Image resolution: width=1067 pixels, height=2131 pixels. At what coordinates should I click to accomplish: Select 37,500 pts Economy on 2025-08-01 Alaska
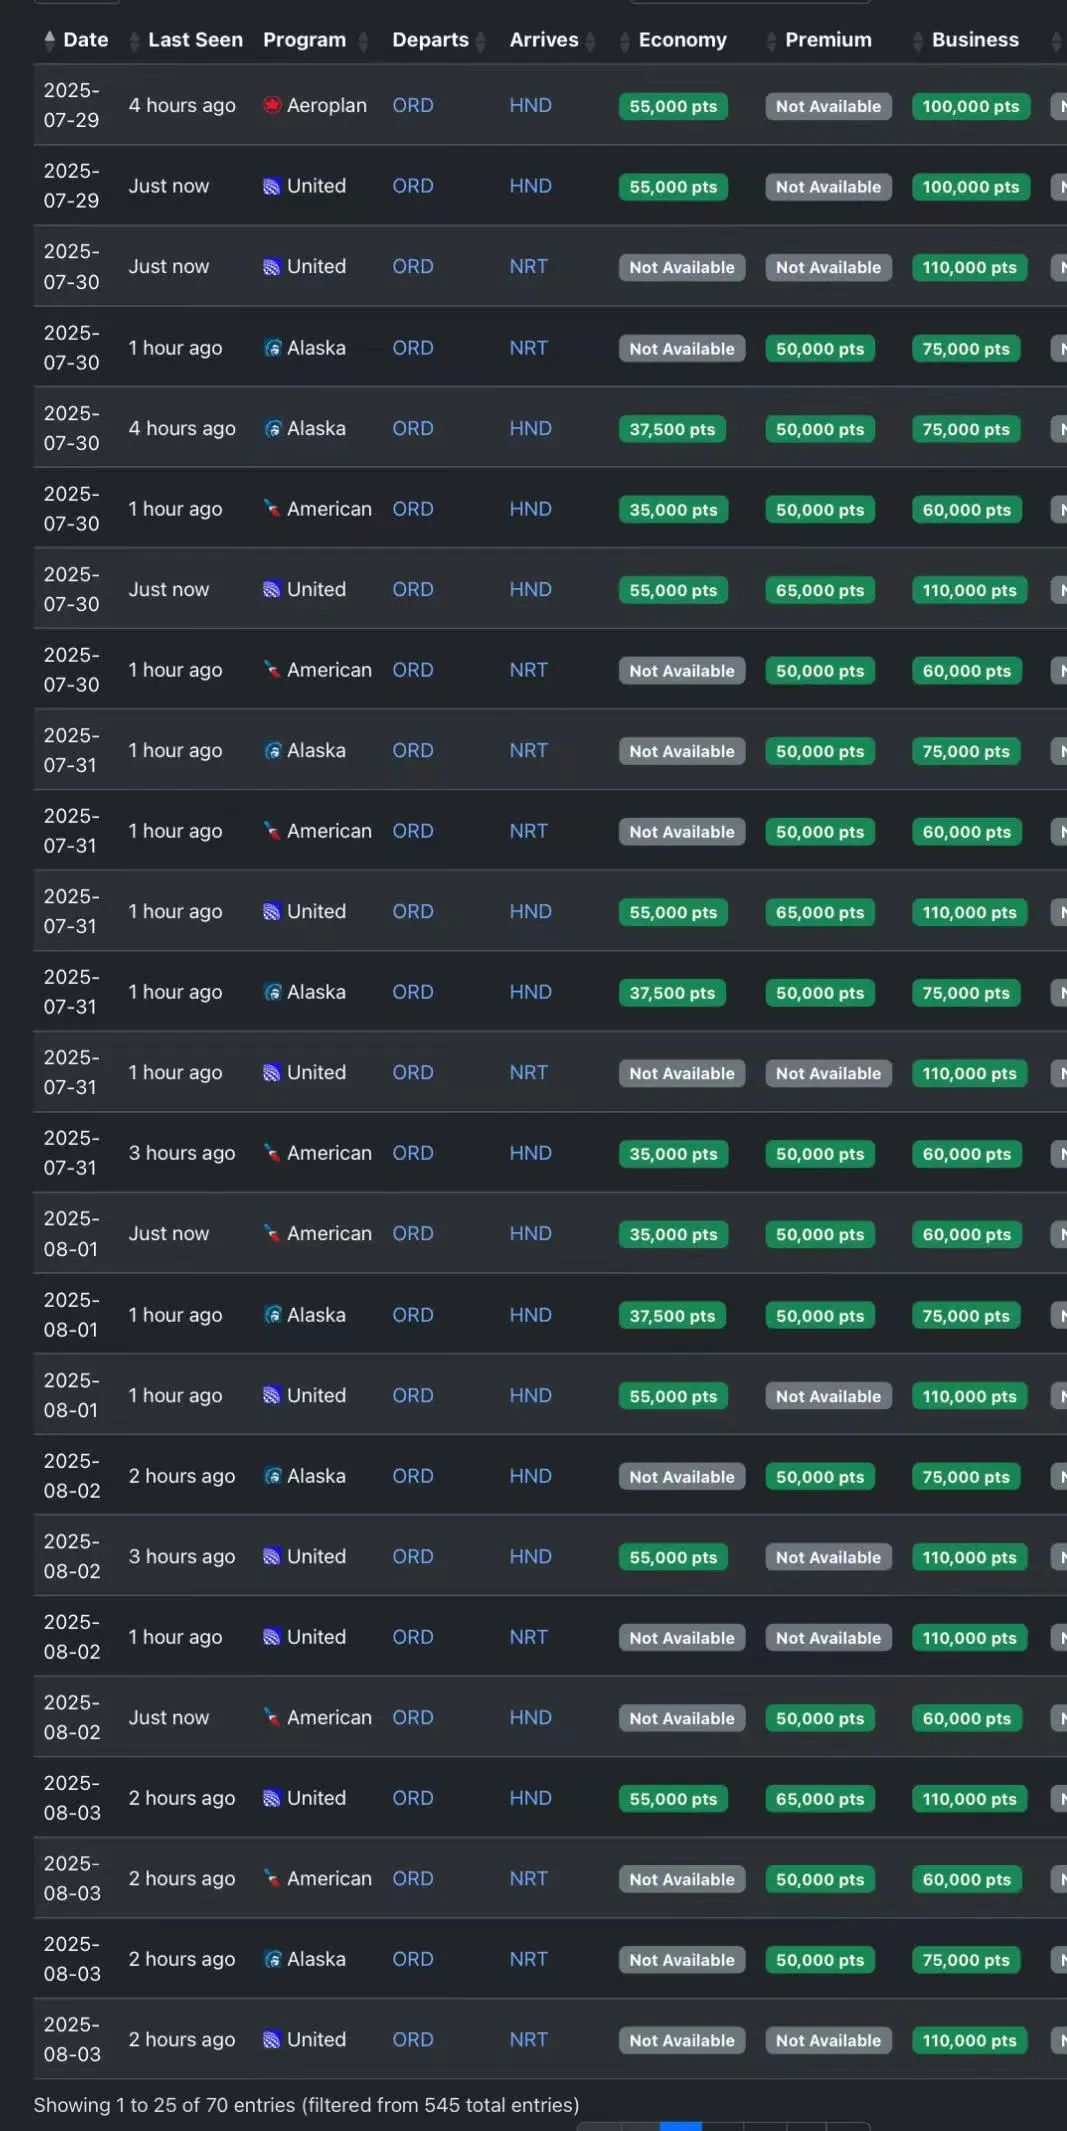click(x=672, y=1316)
